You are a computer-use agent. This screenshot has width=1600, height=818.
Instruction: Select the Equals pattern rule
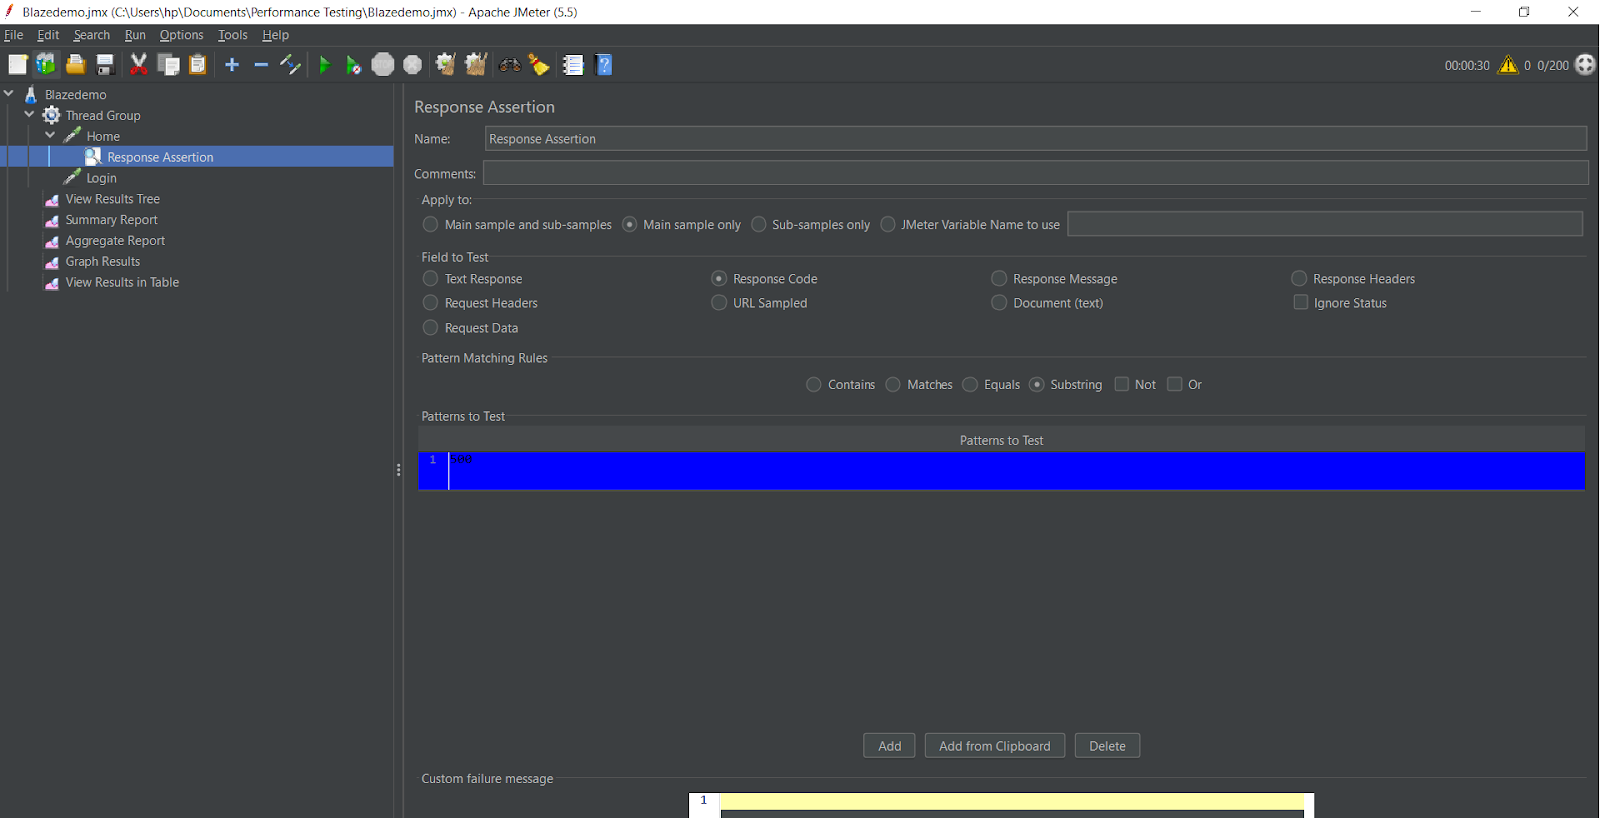tap(970, 385)
